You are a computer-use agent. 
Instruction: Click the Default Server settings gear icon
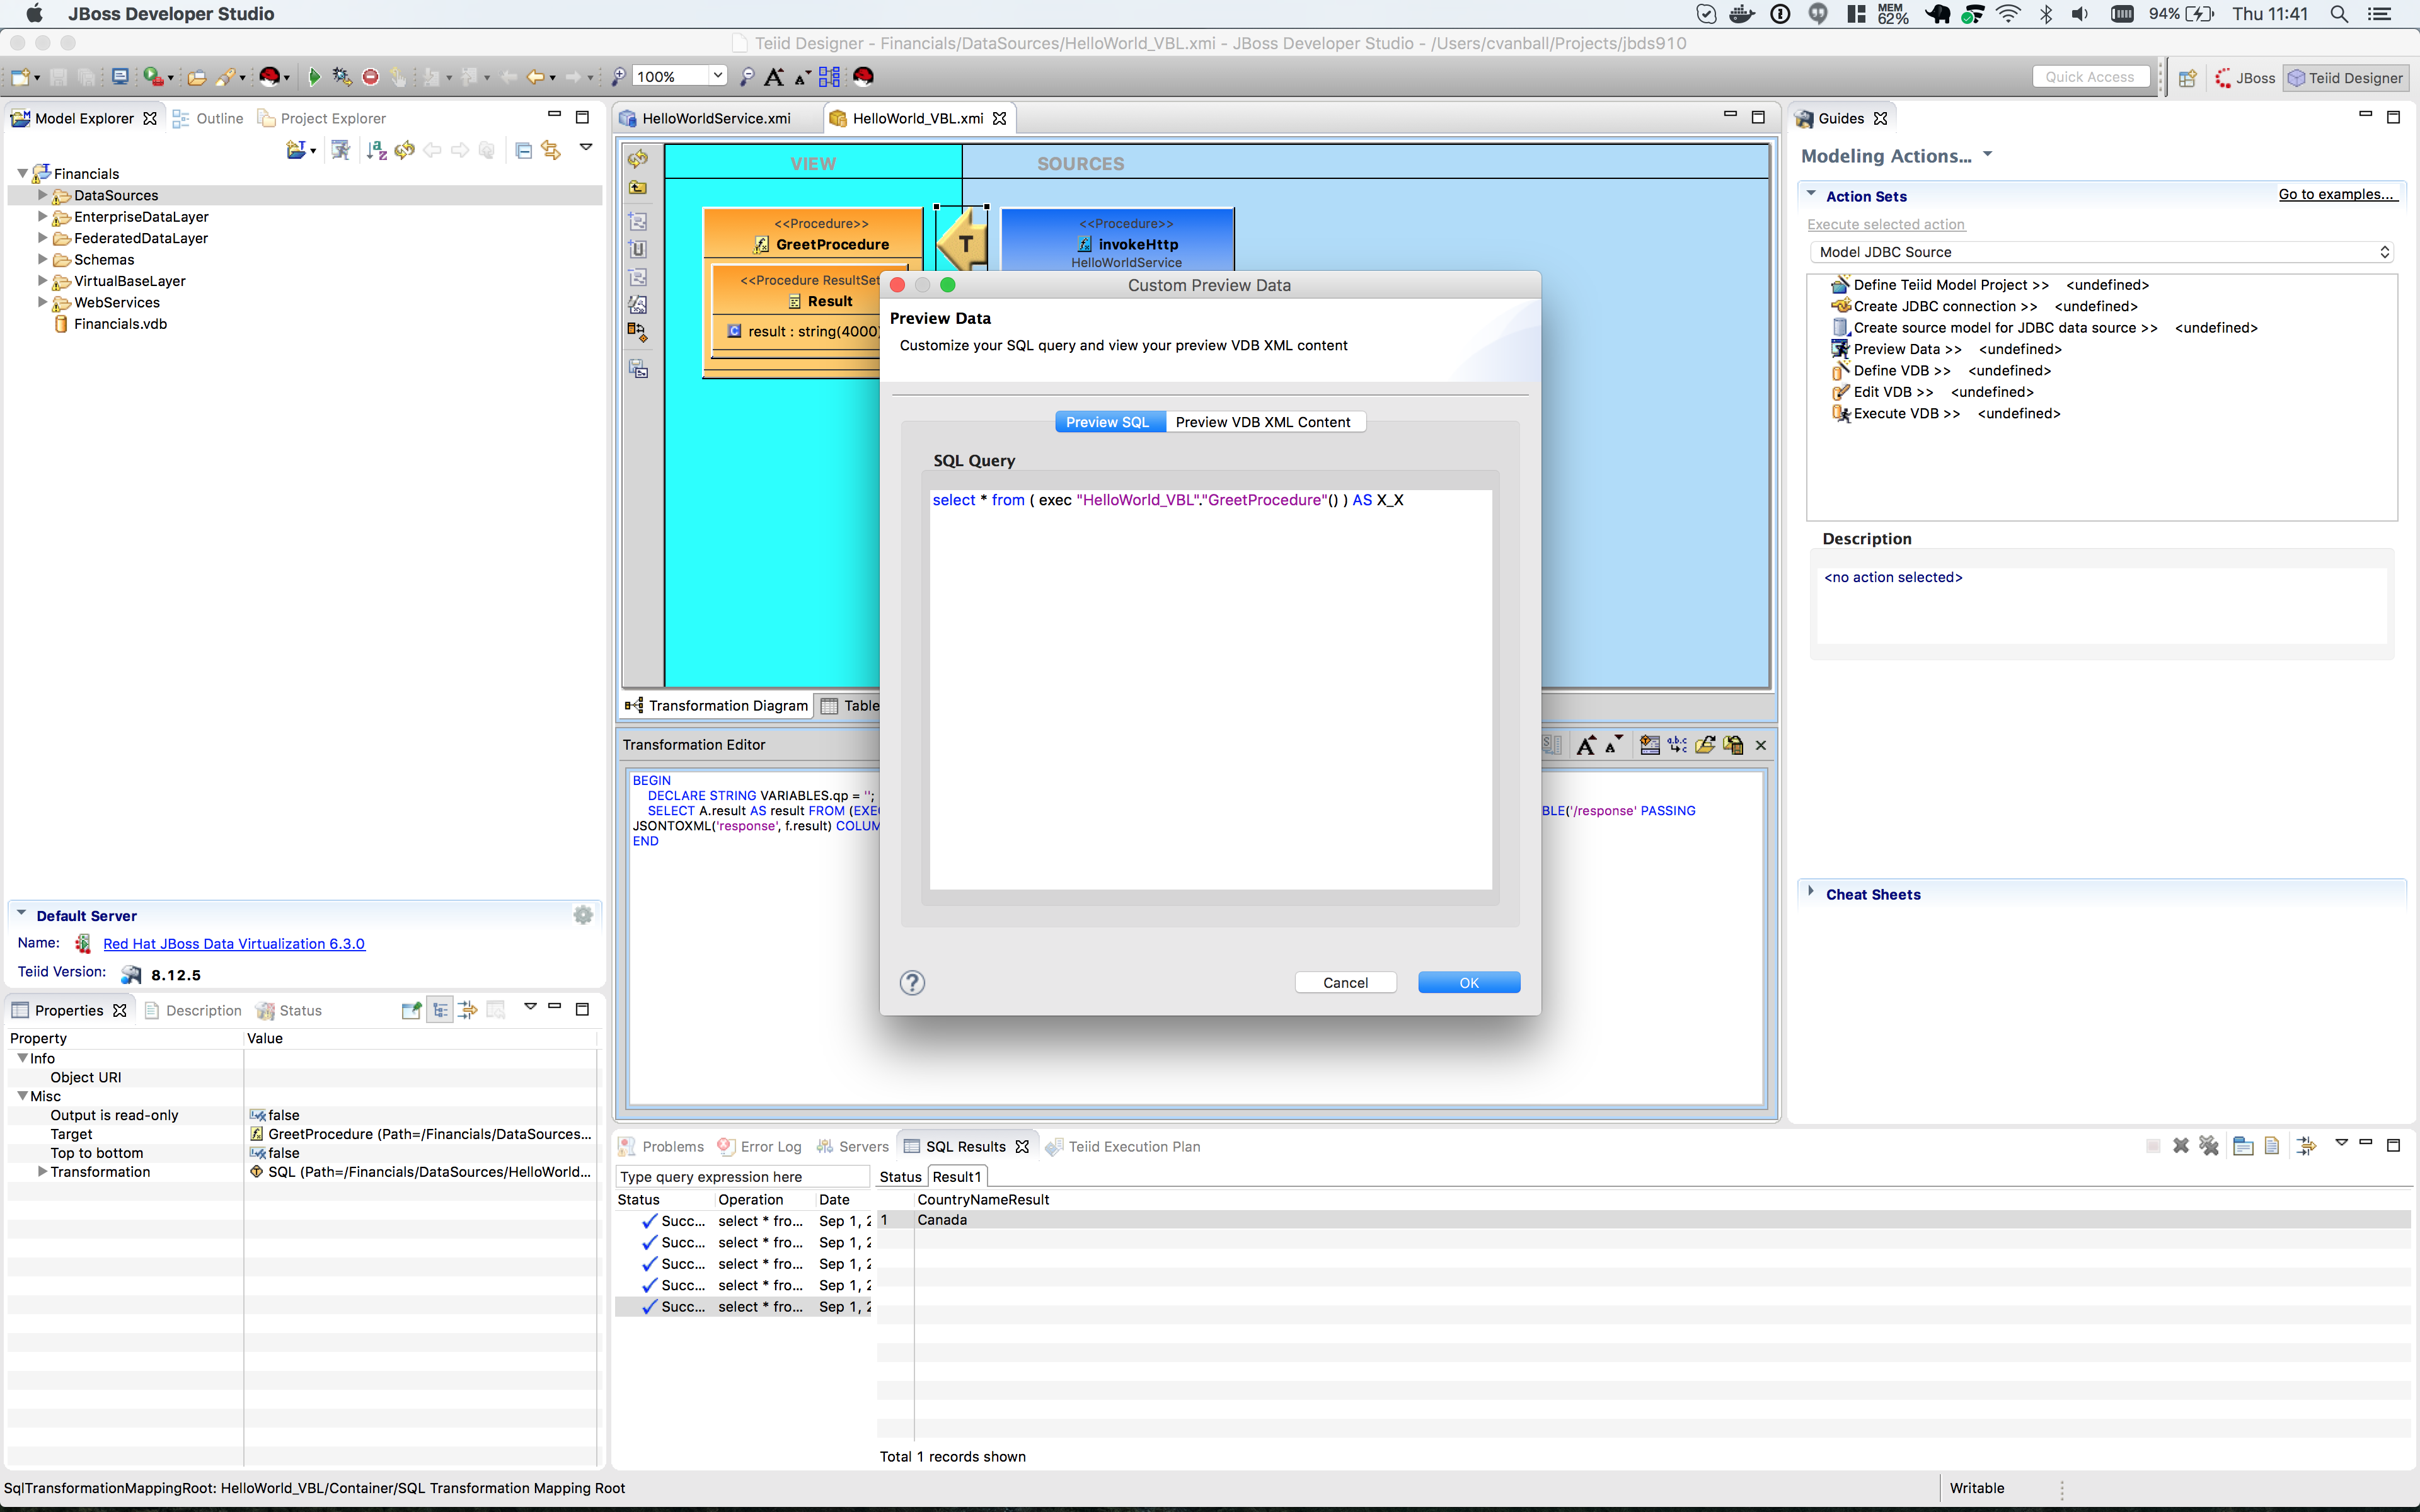tap(583, 915)
